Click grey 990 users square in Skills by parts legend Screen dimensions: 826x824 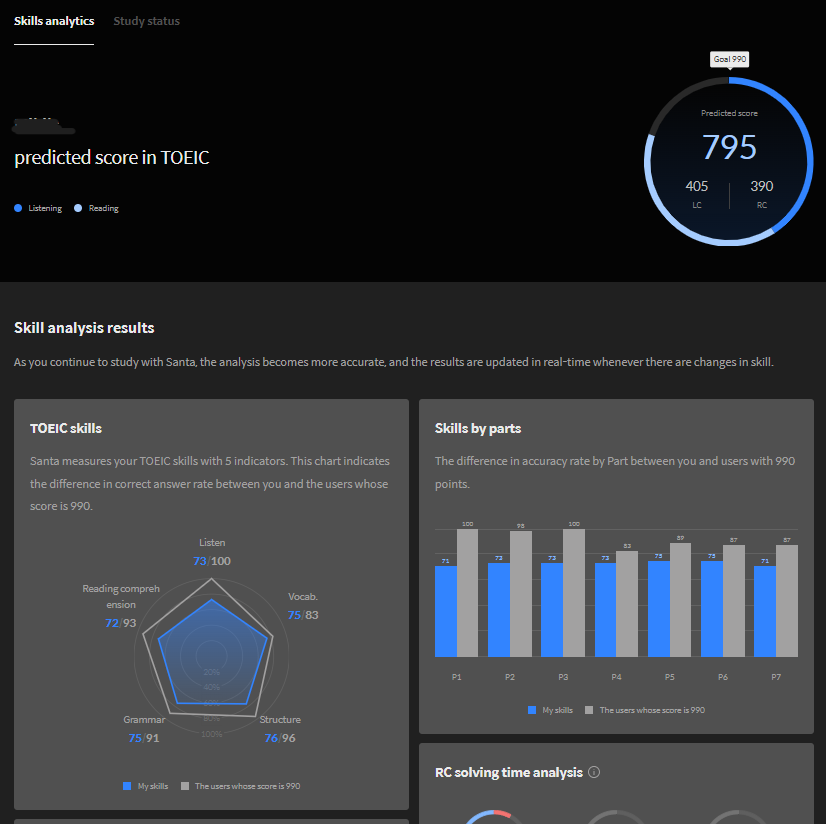click(589, 710)
